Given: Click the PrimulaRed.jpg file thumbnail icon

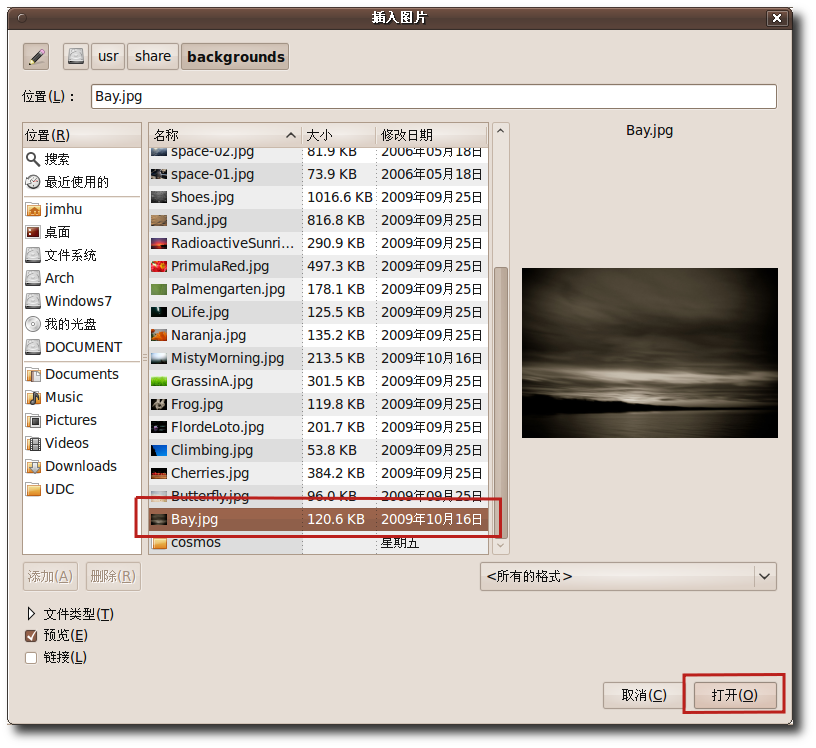Looking at the screenshot, I should click(159, 266).
